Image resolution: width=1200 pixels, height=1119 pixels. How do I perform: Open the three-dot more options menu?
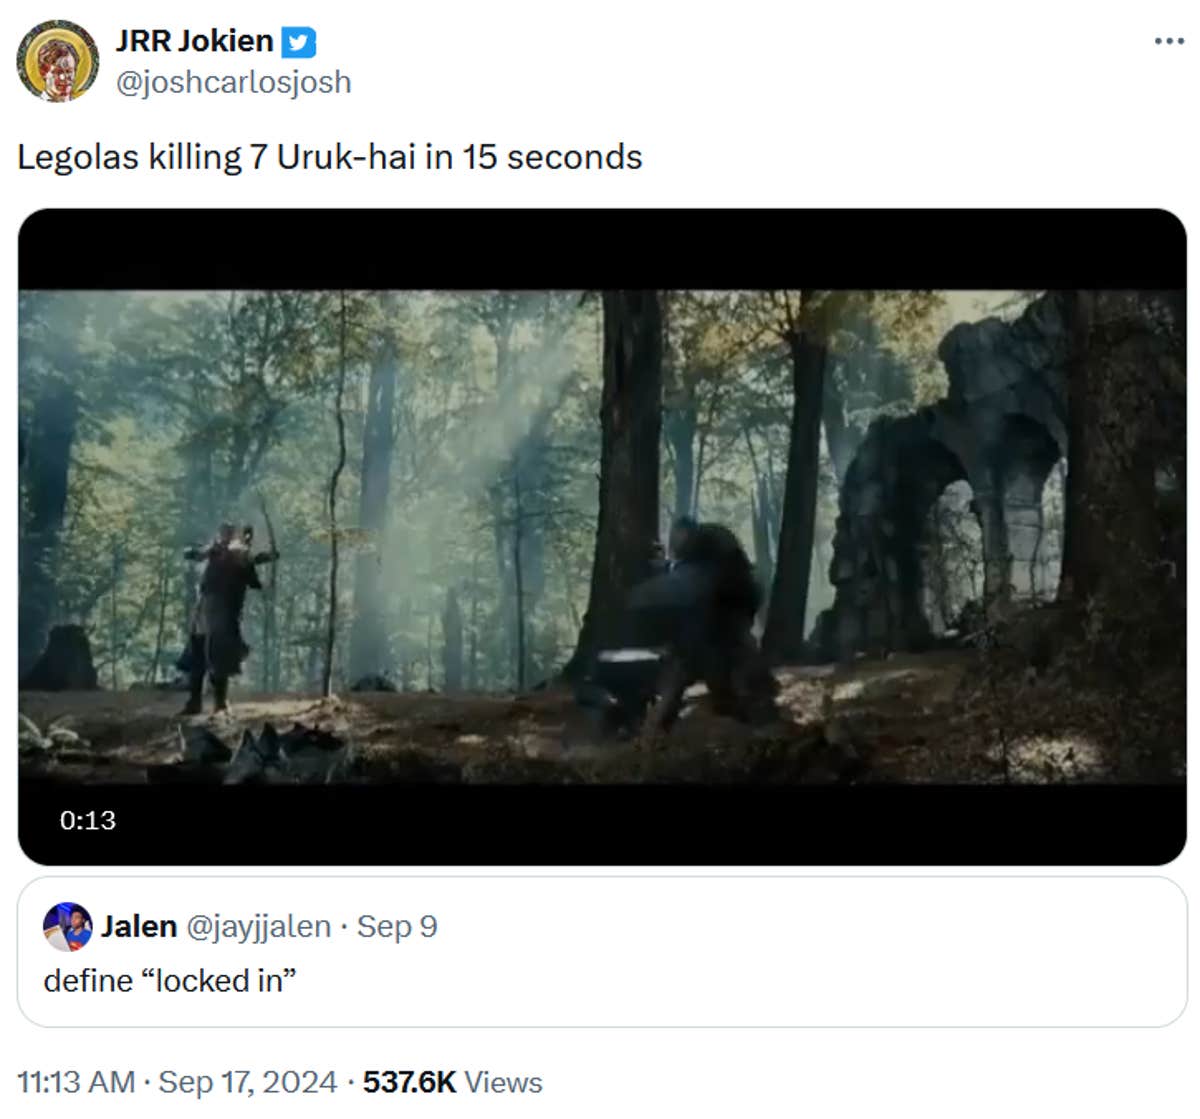click(x=1168, y=42)
